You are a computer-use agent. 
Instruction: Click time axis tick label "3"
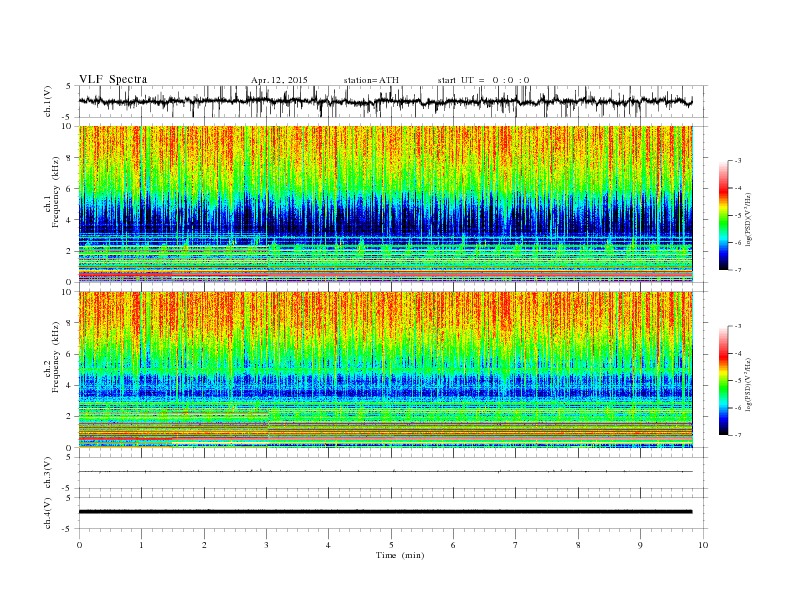266,545
